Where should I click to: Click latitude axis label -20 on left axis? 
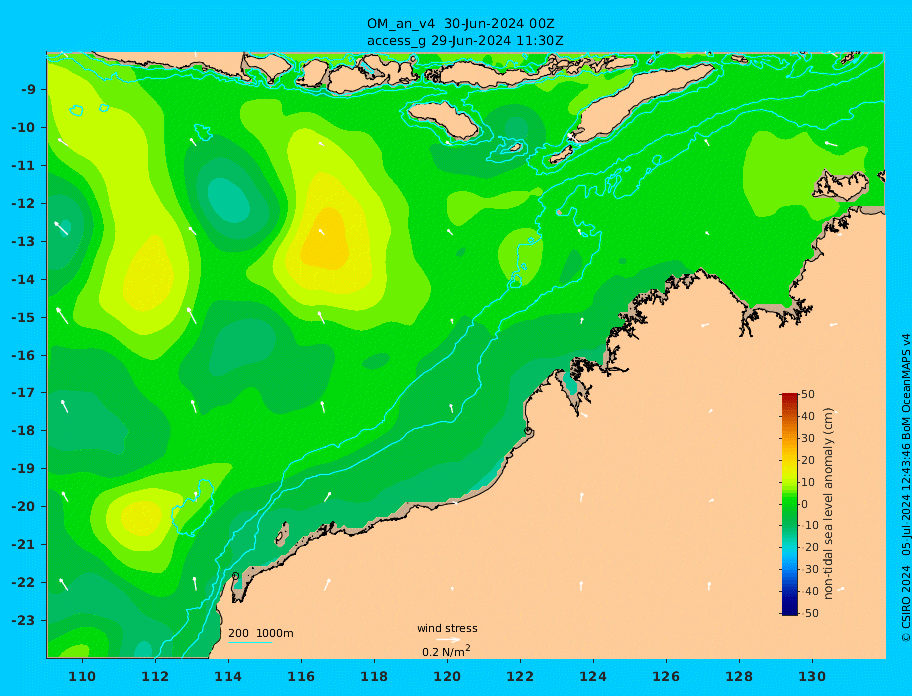[x=24, y=506]
